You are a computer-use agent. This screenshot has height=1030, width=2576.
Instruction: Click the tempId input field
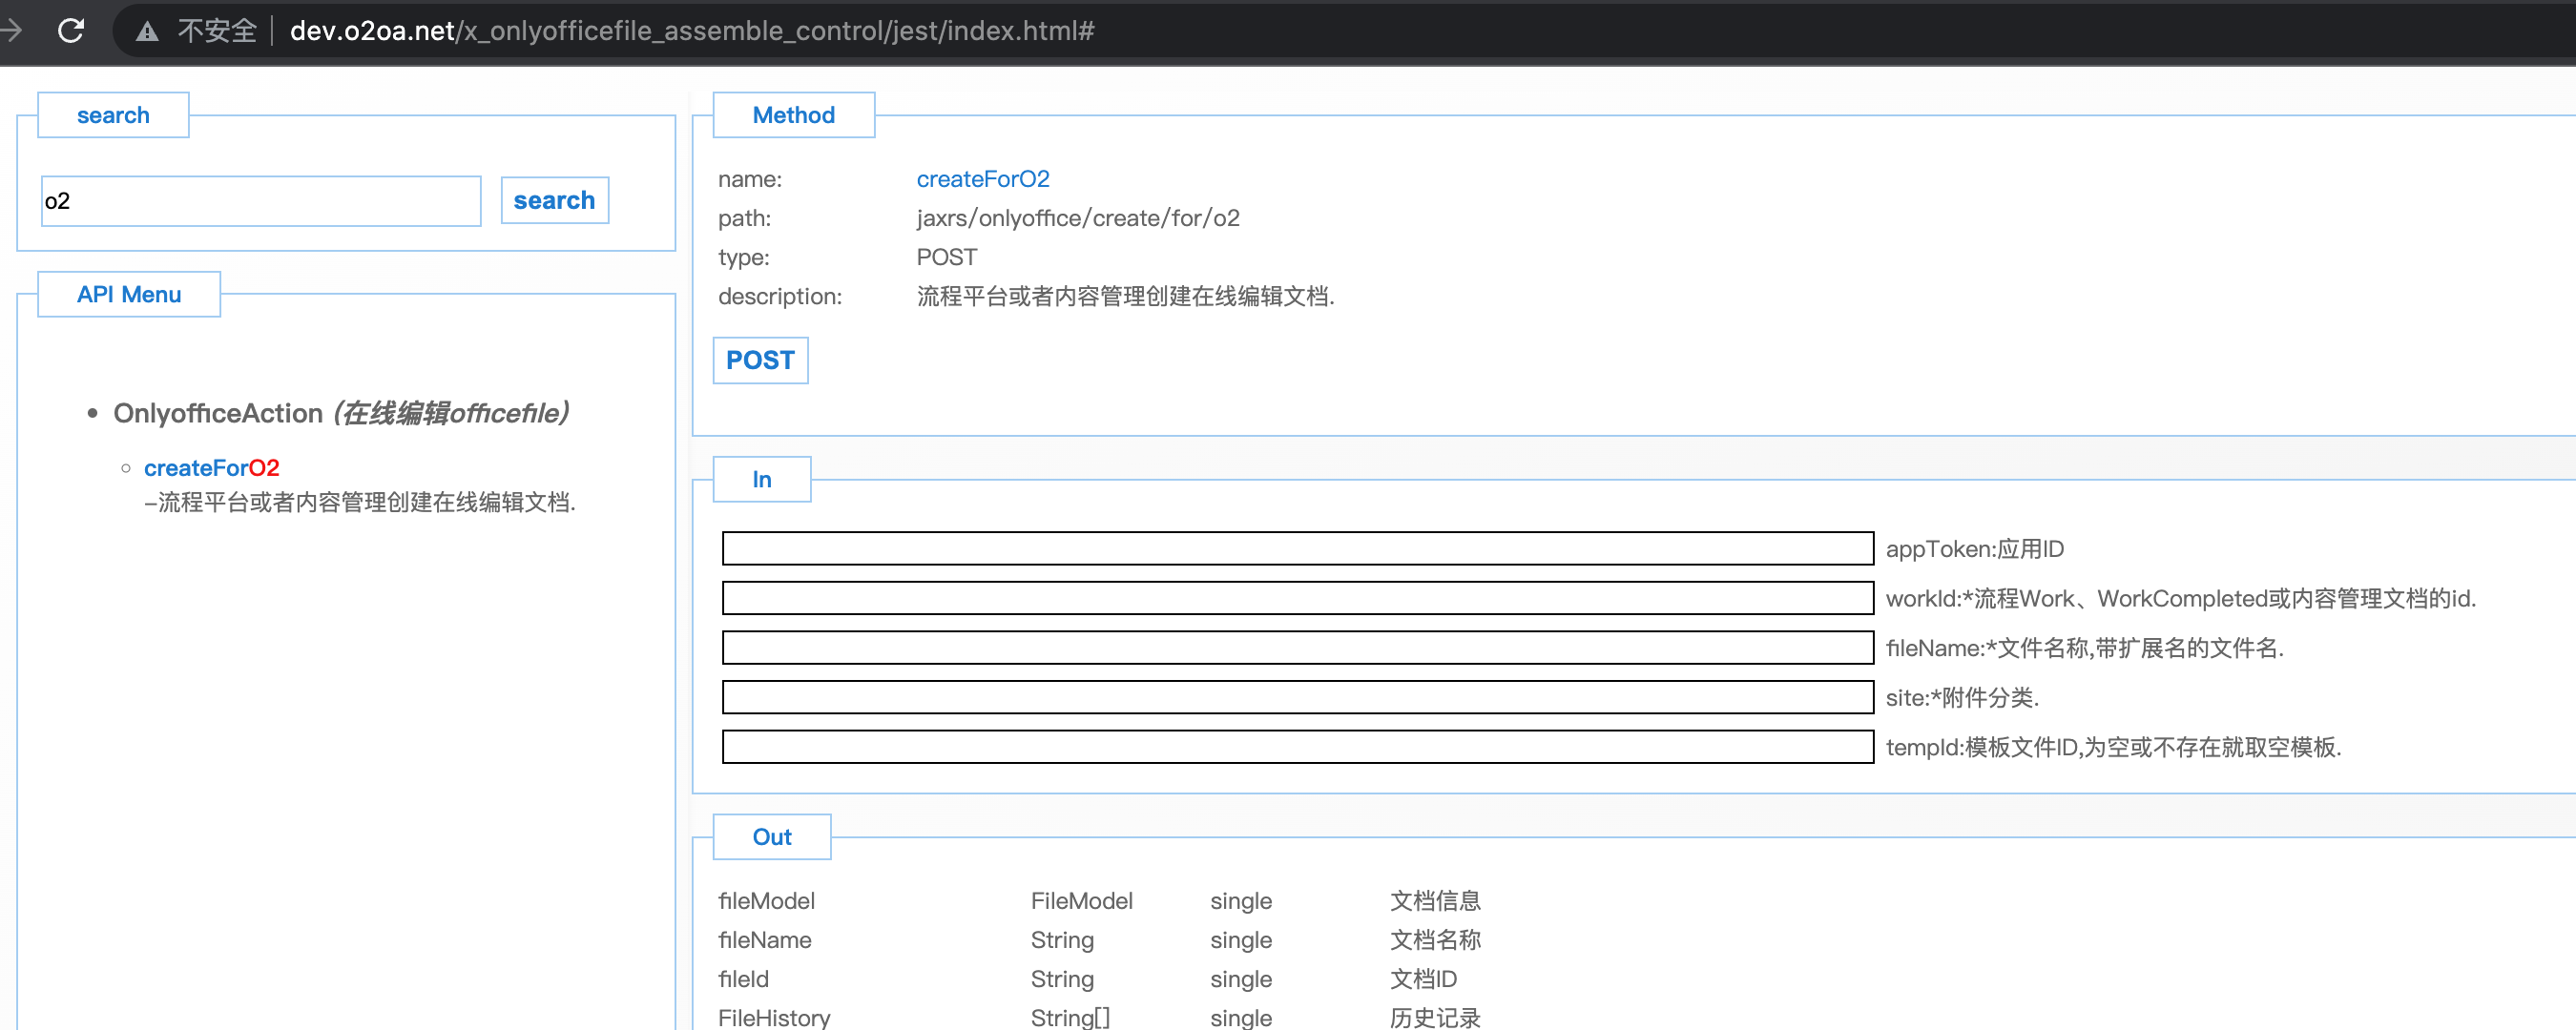(1297, 747)
